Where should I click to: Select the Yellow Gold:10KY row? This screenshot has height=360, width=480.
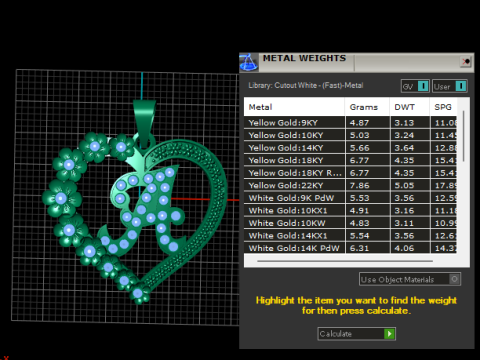350,135
